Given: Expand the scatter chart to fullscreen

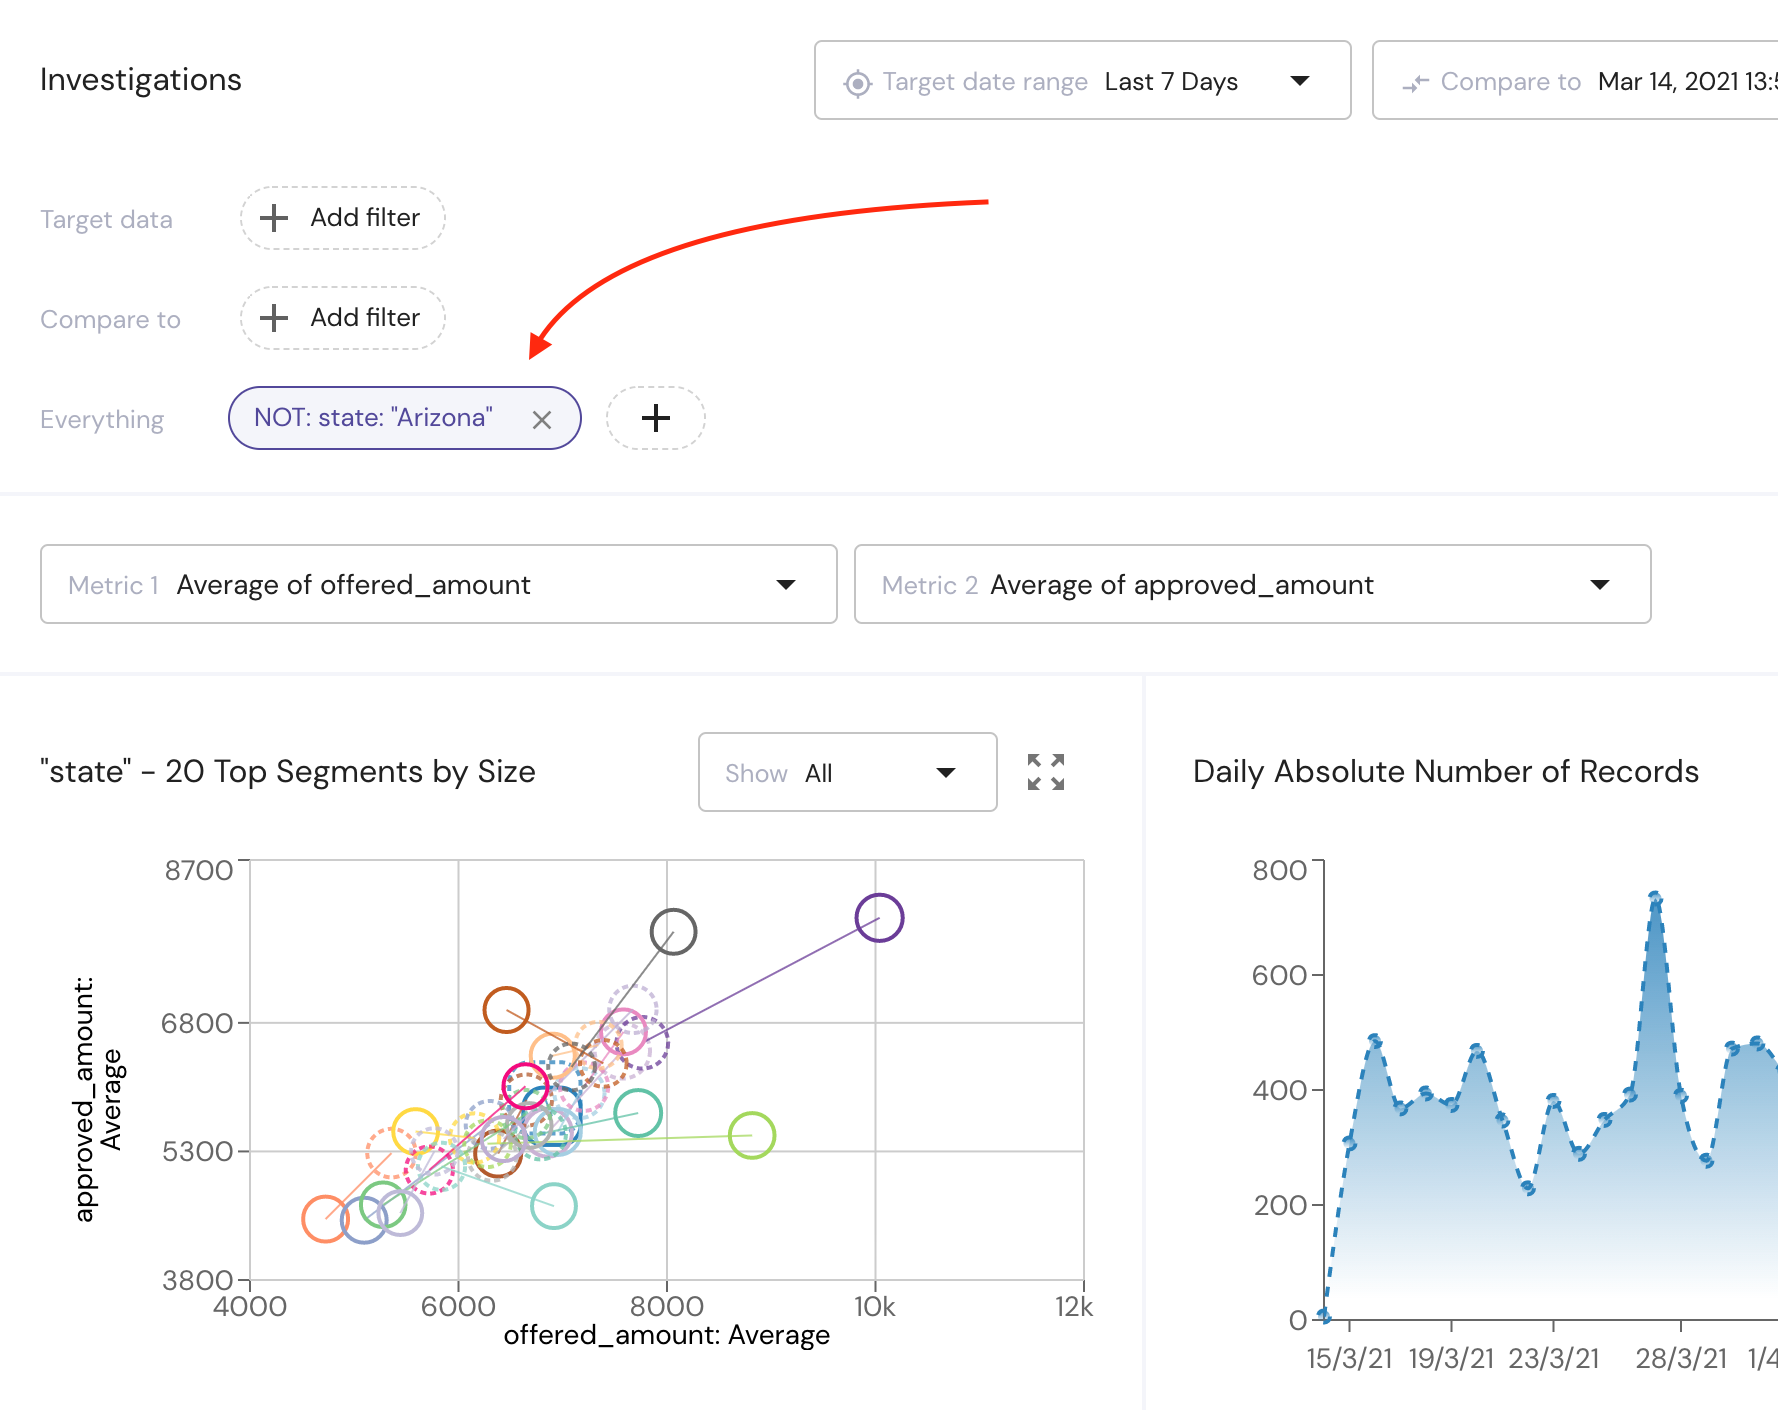Looking at the screenshot, I should click(1046, 772).
